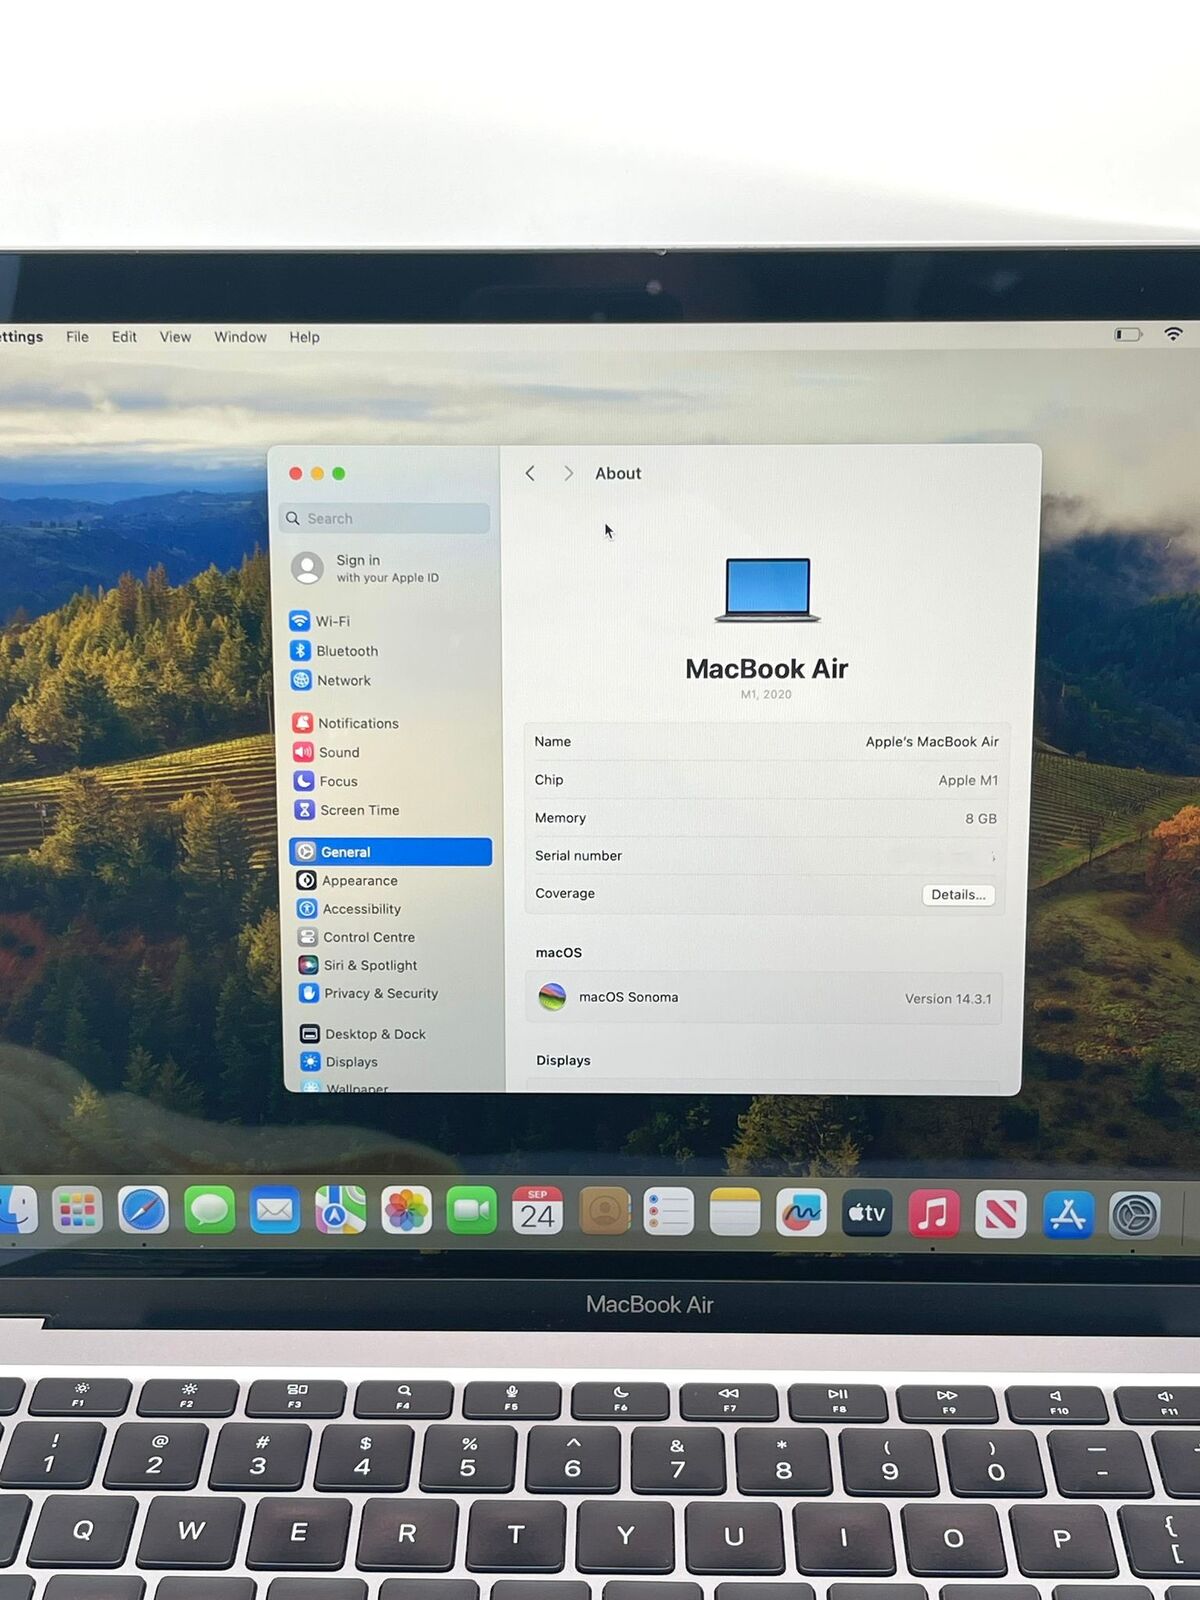The image size is (1200, 1600).
Task: Click the Serial number row
Action: tap(766, 856)
